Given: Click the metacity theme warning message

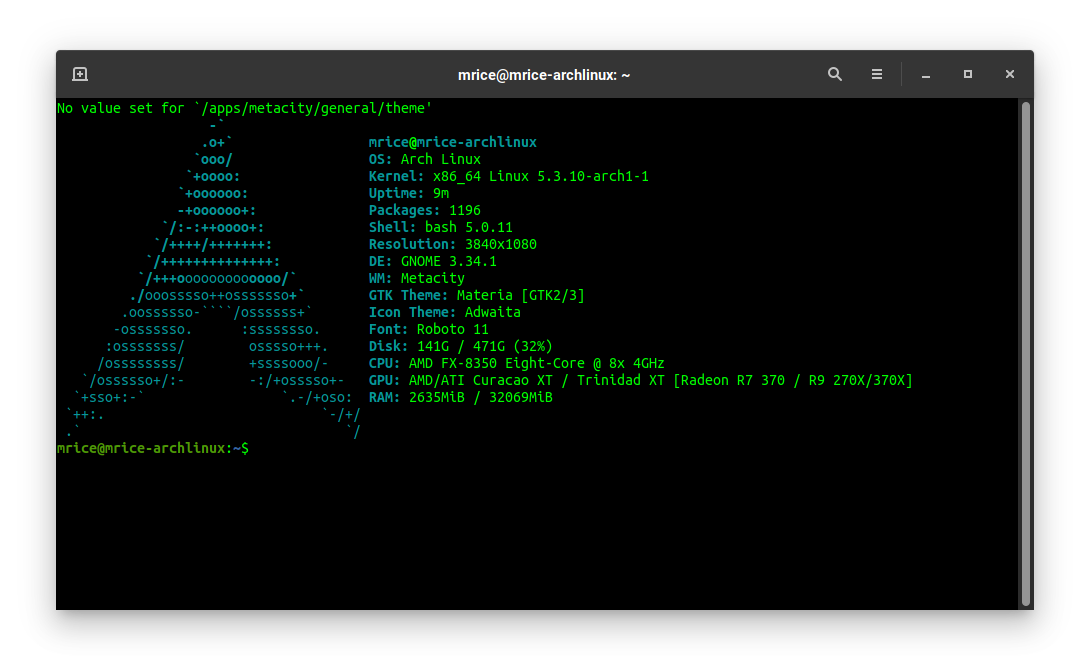Looking at the screenshot, I should point(246,108).
